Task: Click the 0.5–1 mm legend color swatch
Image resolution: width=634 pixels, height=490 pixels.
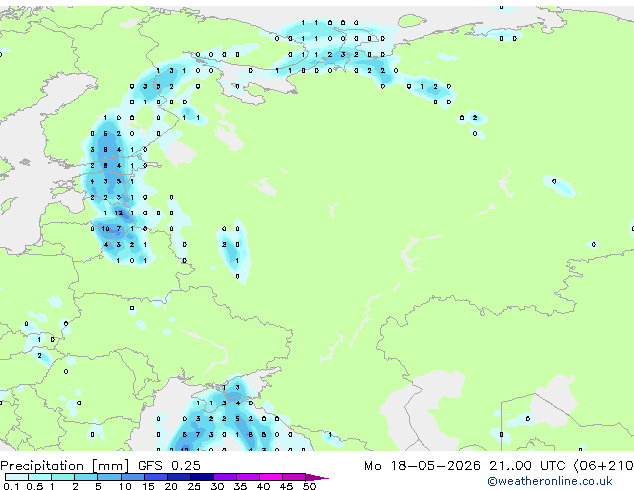Action: tap(40, 477)
